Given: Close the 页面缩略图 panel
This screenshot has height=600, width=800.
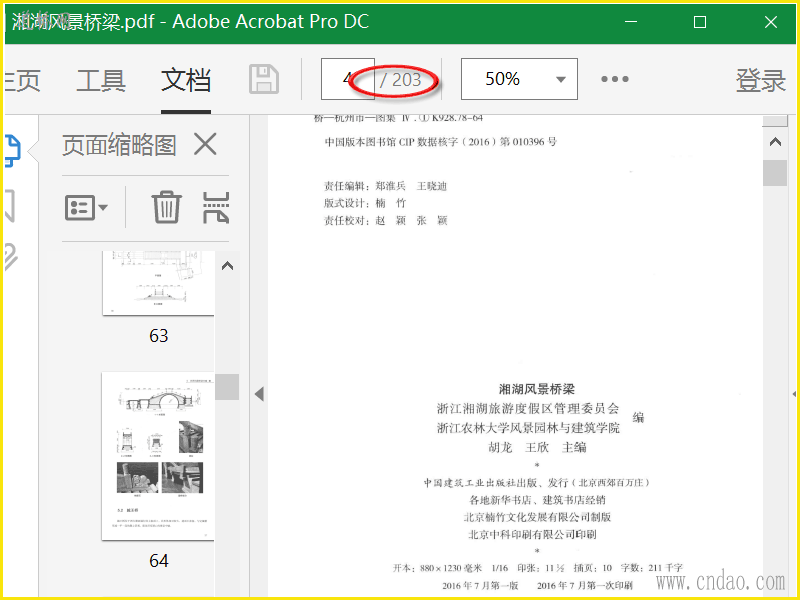Looking at the screenshot, I should 205,144.
